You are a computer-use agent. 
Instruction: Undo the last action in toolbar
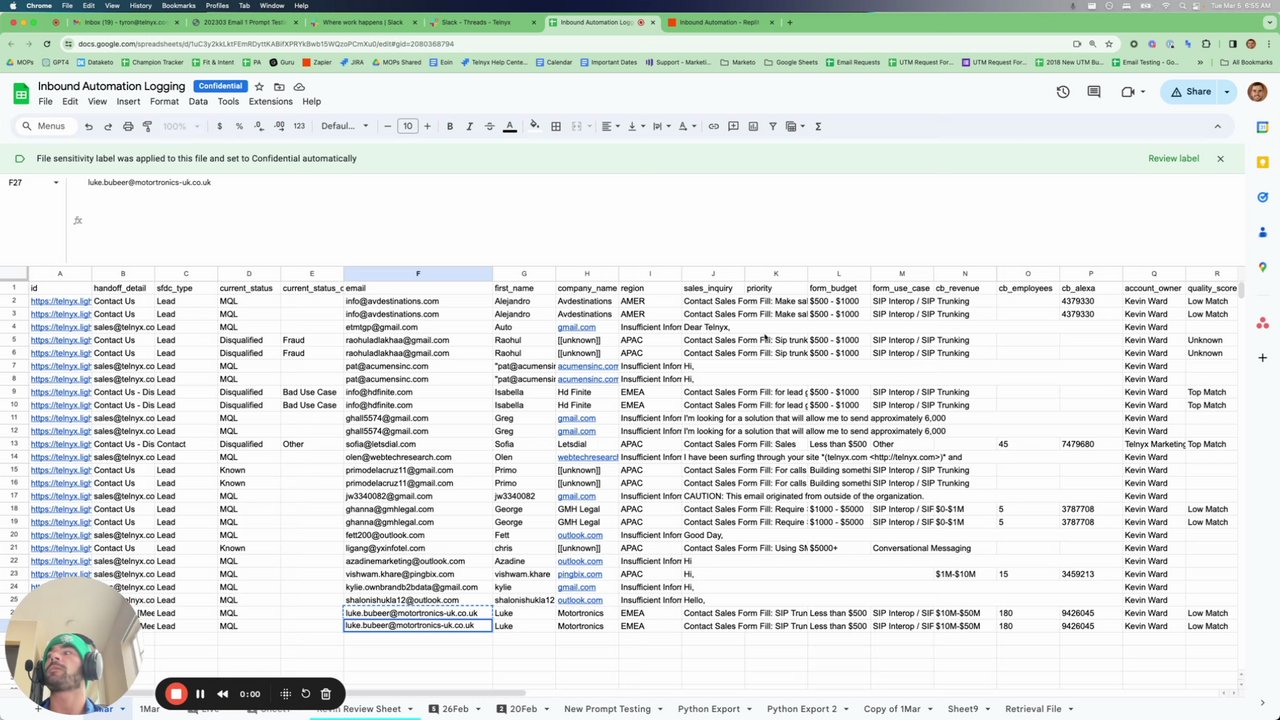click(x=88, y=126)
